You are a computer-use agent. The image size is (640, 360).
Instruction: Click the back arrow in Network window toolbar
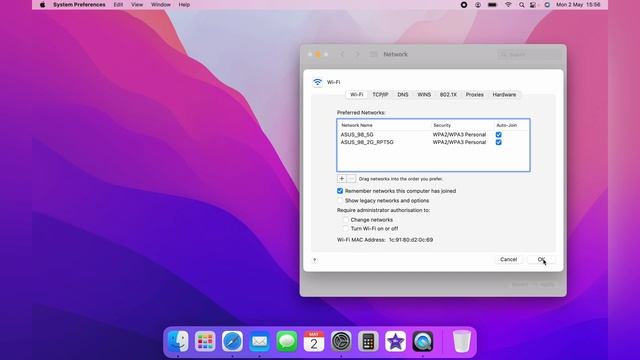pyautogui.click(x=342, y=54)
